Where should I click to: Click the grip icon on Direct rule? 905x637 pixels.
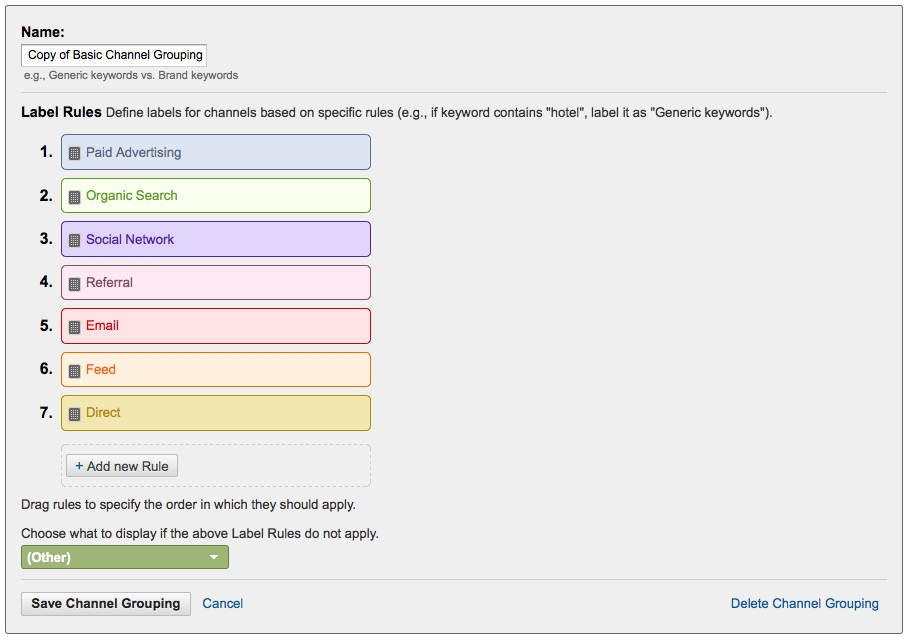click(74, 414)
